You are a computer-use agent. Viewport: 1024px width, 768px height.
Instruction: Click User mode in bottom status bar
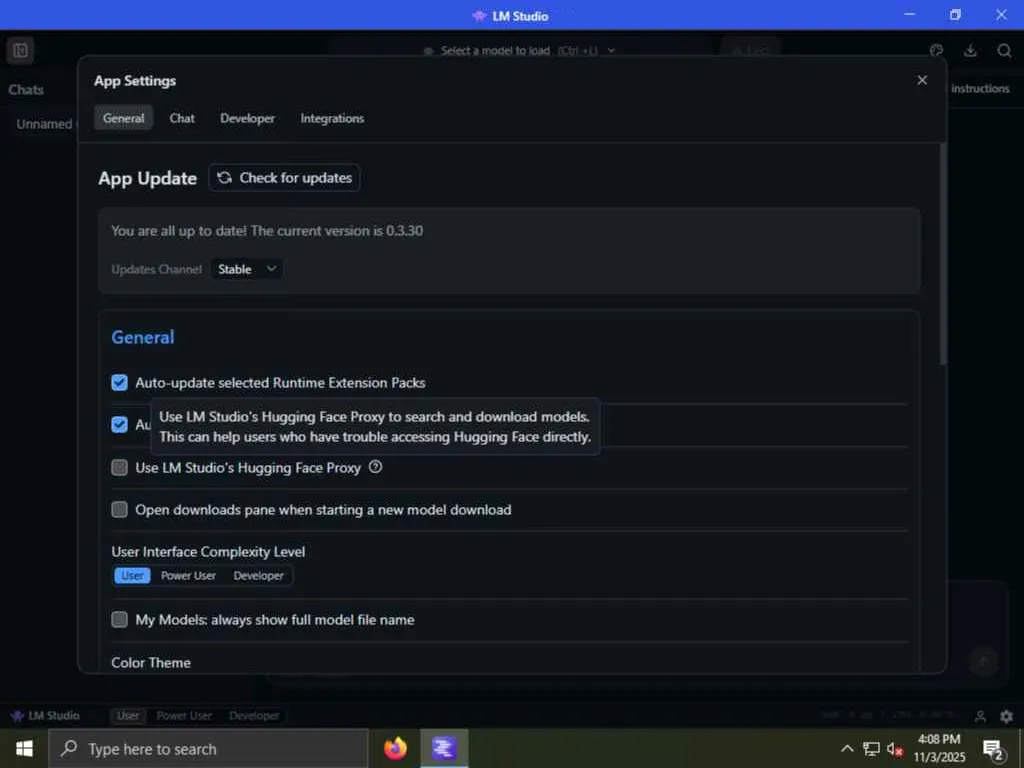[x=128, y=716]
